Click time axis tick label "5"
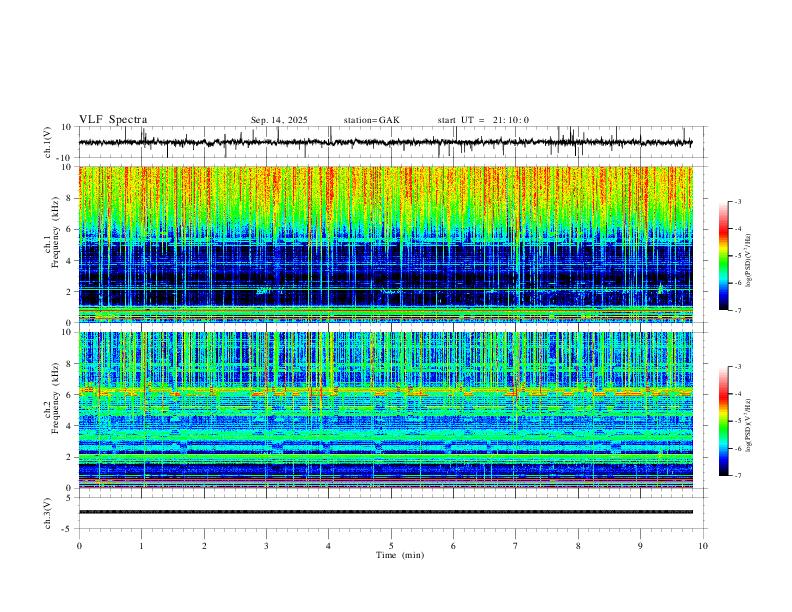The image size is (792, 612). (x=391, y=546)
